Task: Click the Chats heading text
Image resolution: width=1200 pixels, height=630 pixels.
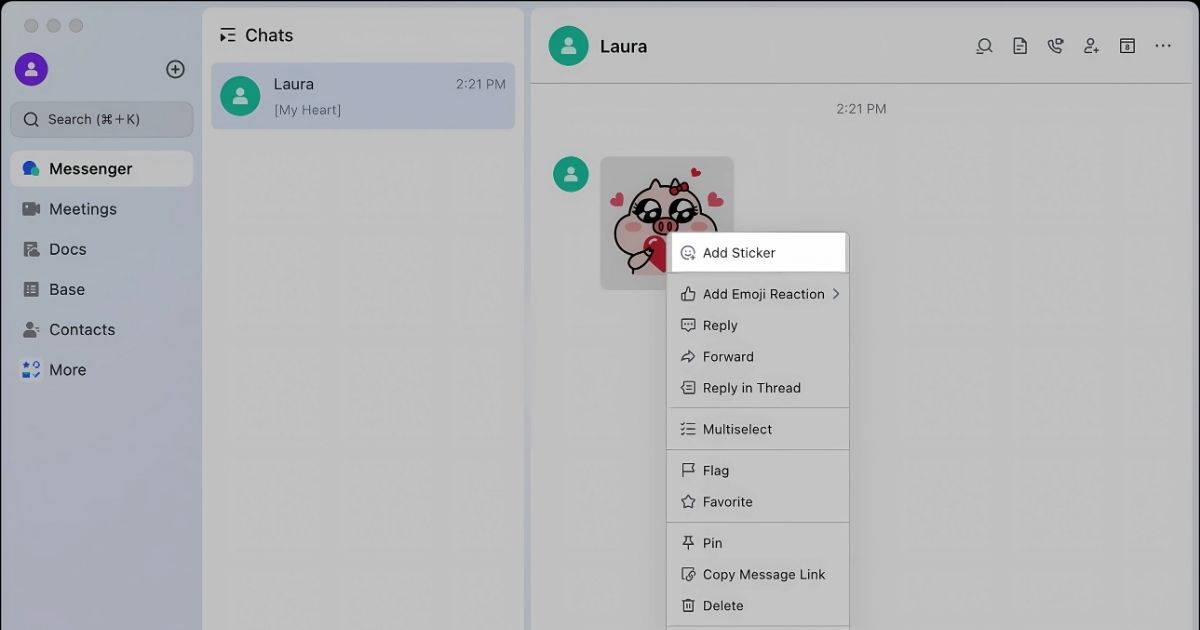Action: pos(269,35)
